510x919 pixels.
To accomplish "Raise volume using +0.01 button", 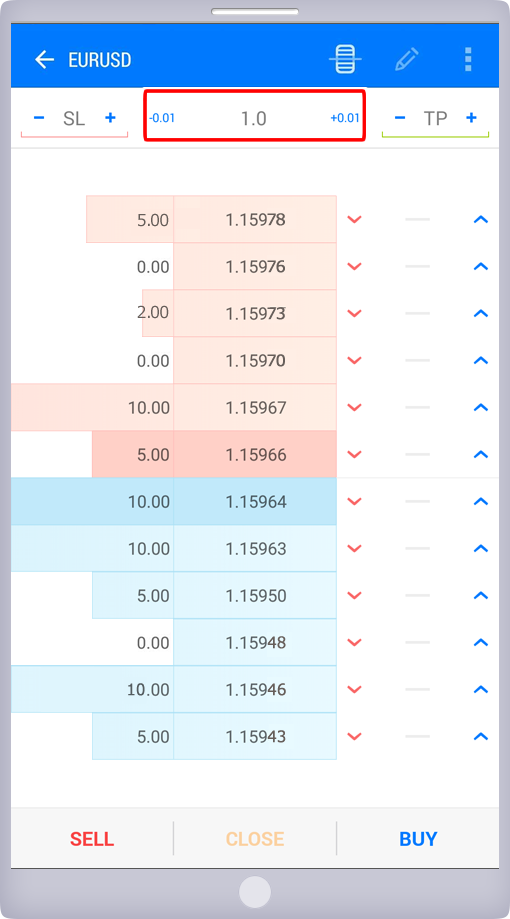I will (345, 118).
